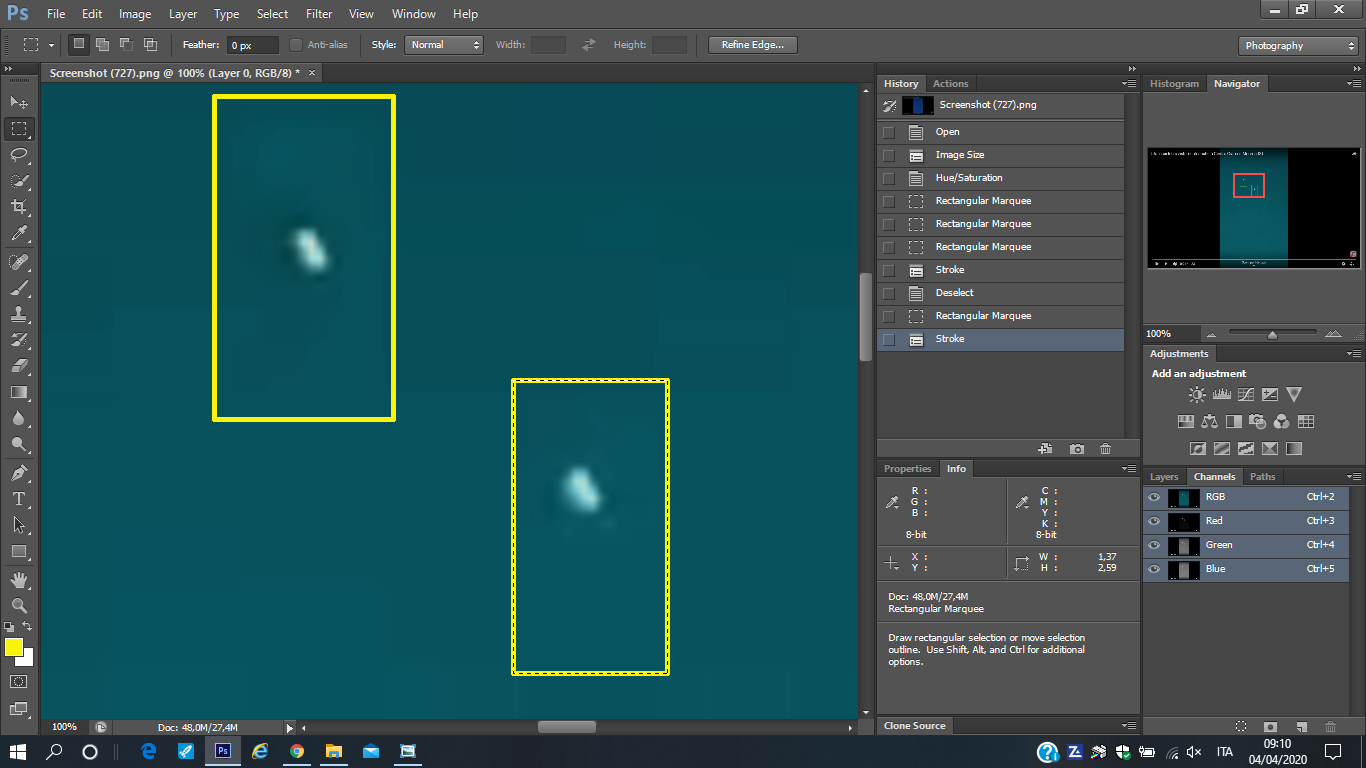Viewport: 1366px width, 768px height.
Task: Switch to the Layers tab
Action: (x=1163, y=477)
